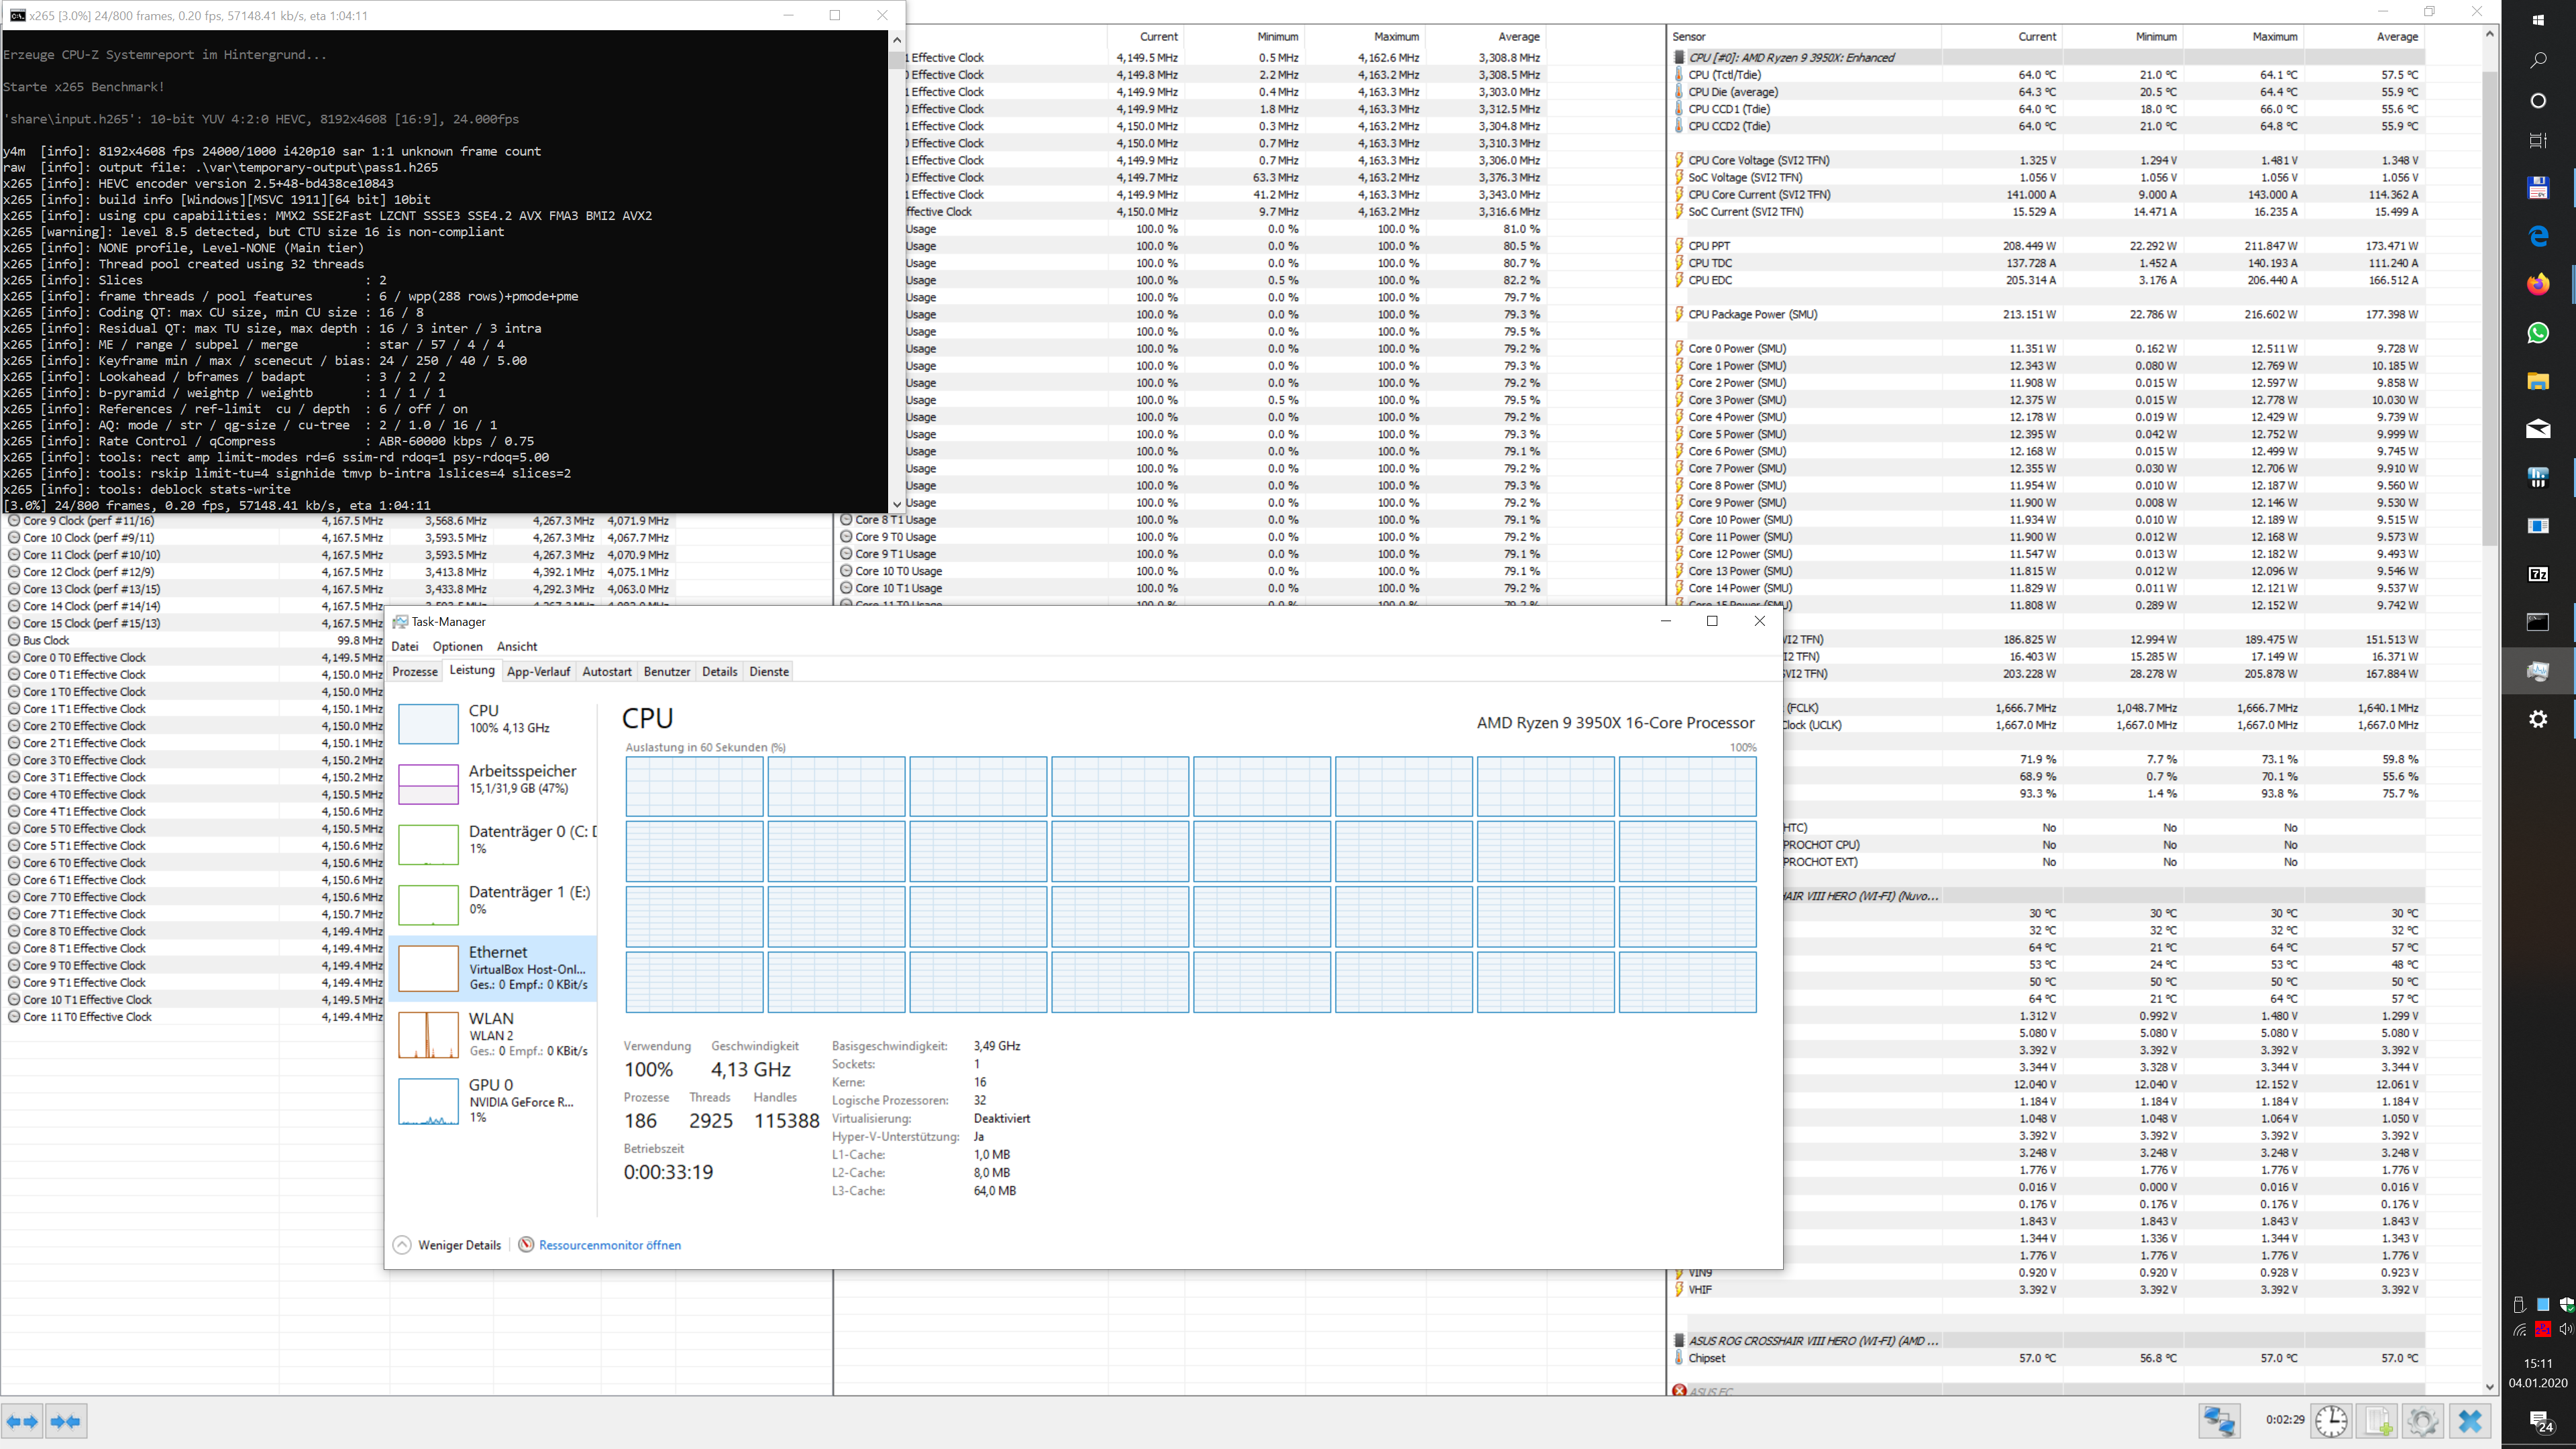This screenshot has height=1449, width=2576.
Task: Click the collapse columns arrows button
Action: tap(66, 1421)
